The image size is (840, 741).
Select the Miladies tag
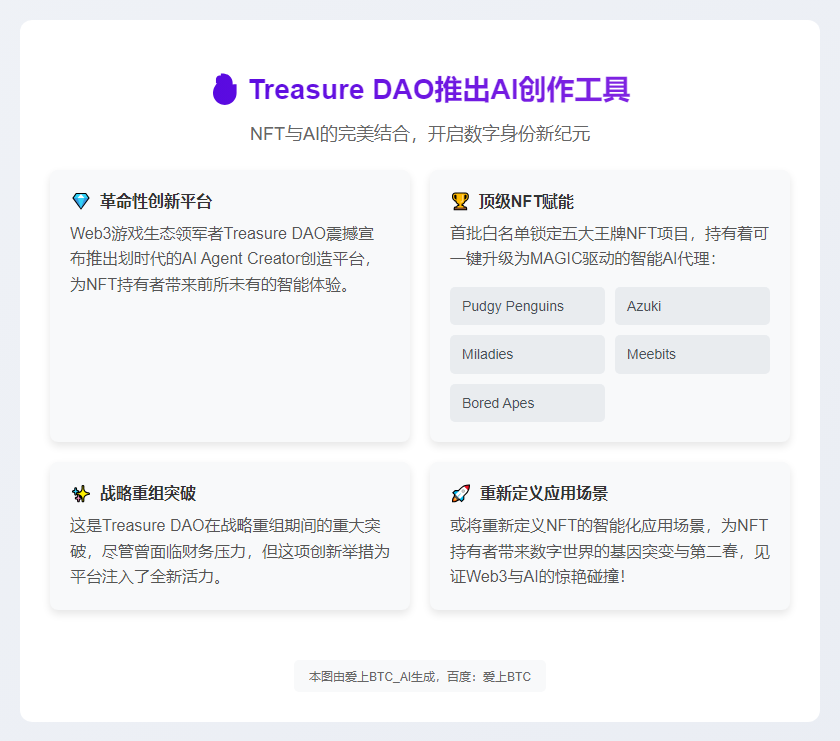527,354
